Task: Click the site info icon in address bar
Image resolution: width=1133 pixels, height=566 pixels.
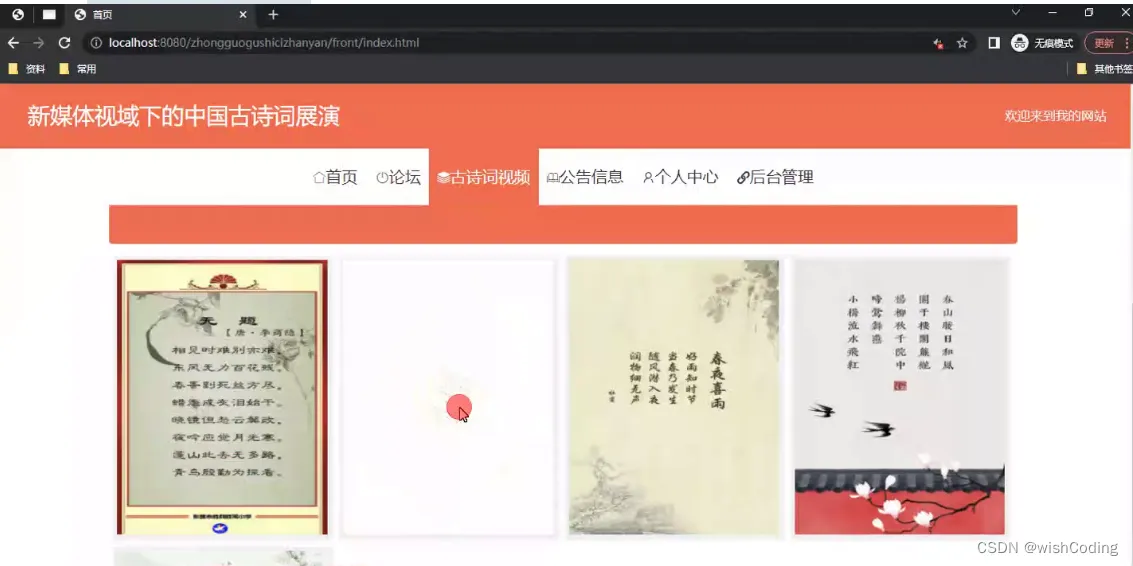Action: (96, 43)
